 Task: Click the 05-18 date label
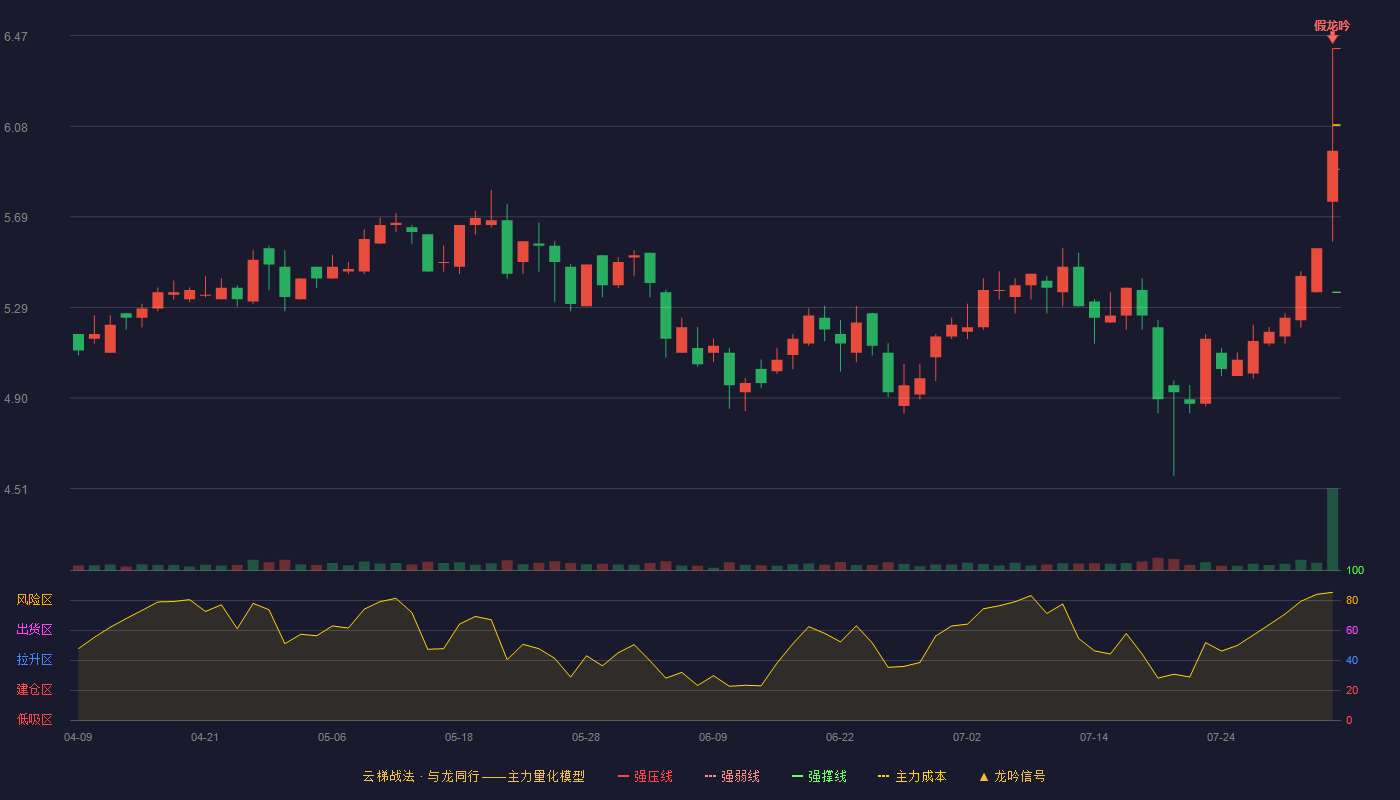(459, 737)
